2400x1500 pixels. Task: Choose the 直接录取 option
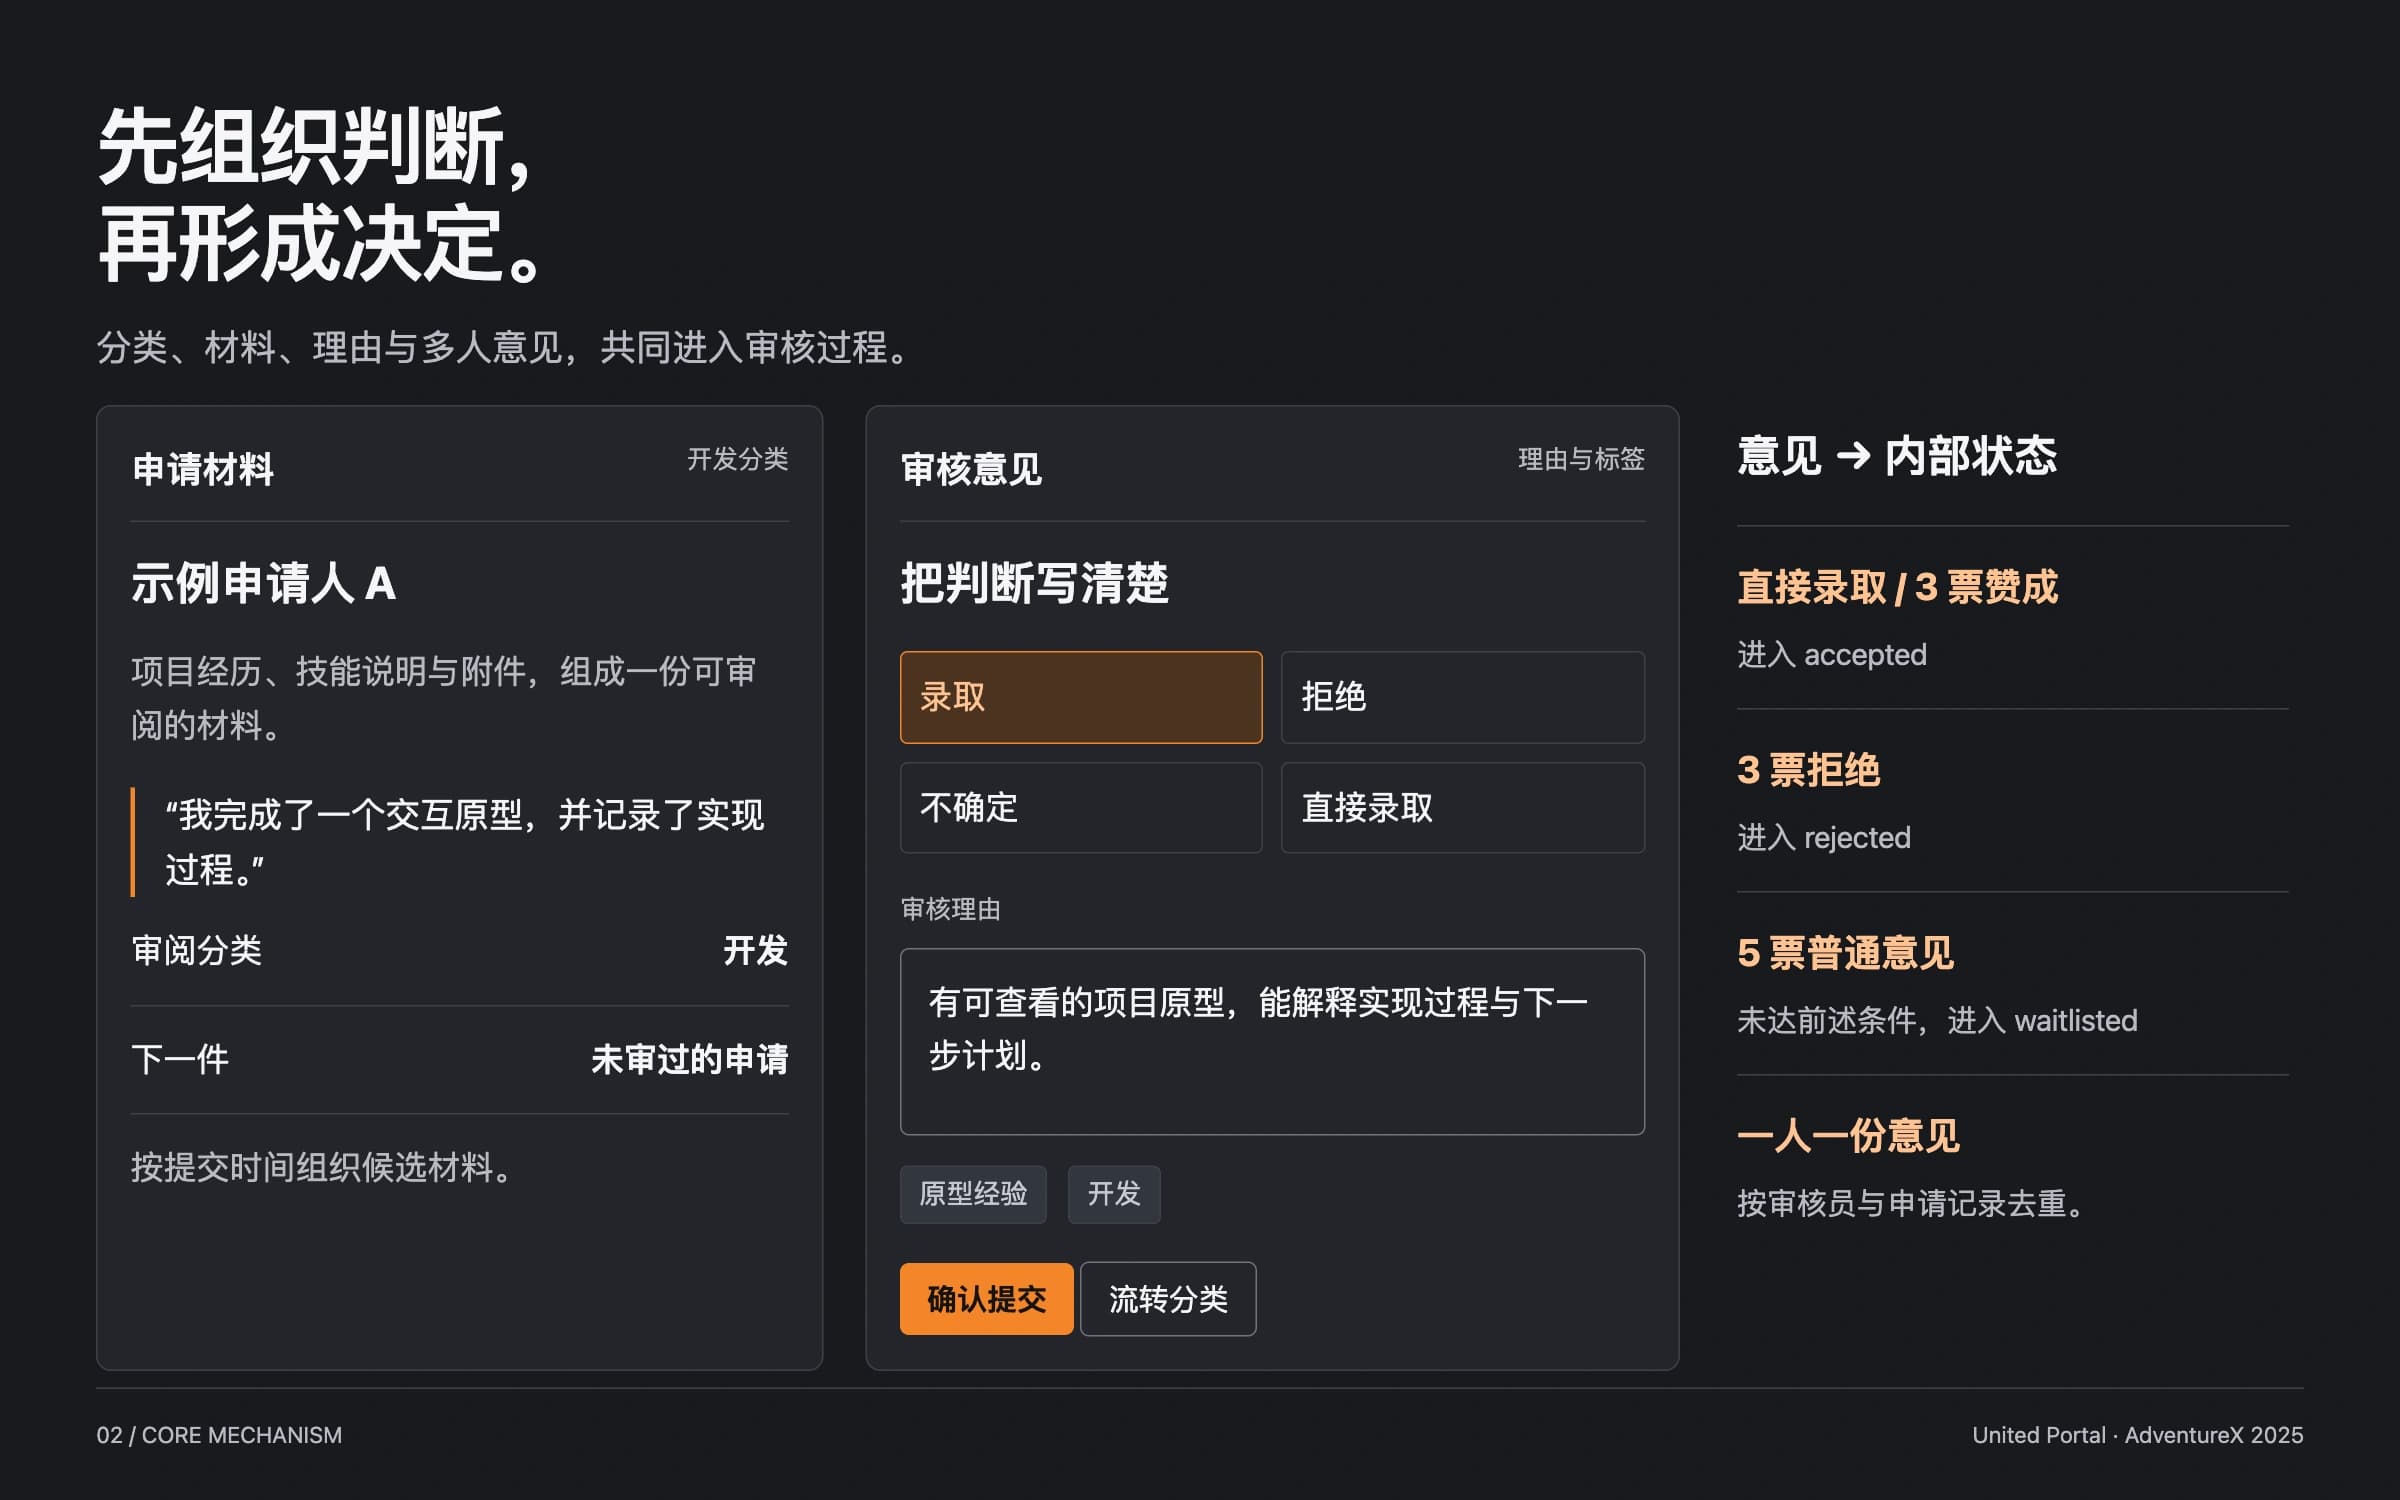(1463, 808)
